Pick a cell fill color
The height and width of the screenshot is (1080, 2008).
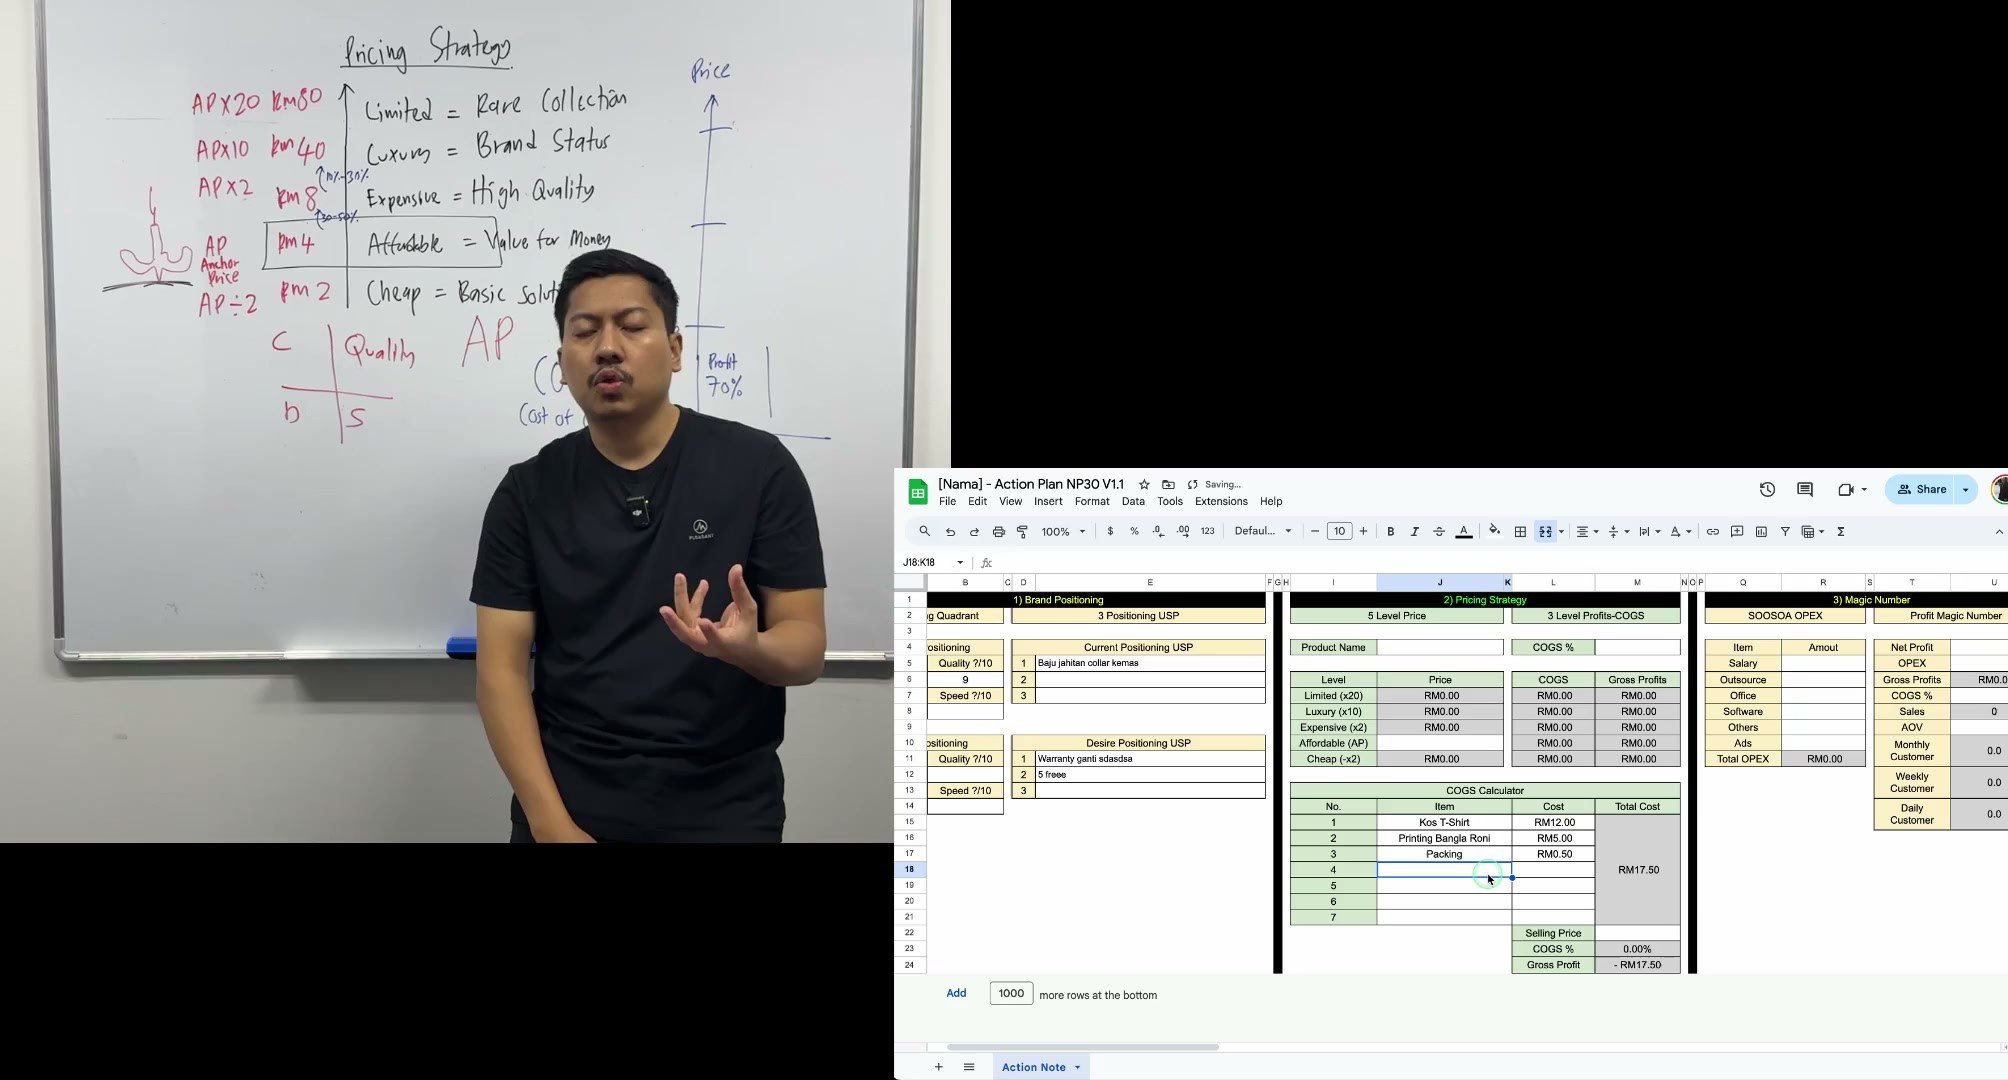[1494, 532]
